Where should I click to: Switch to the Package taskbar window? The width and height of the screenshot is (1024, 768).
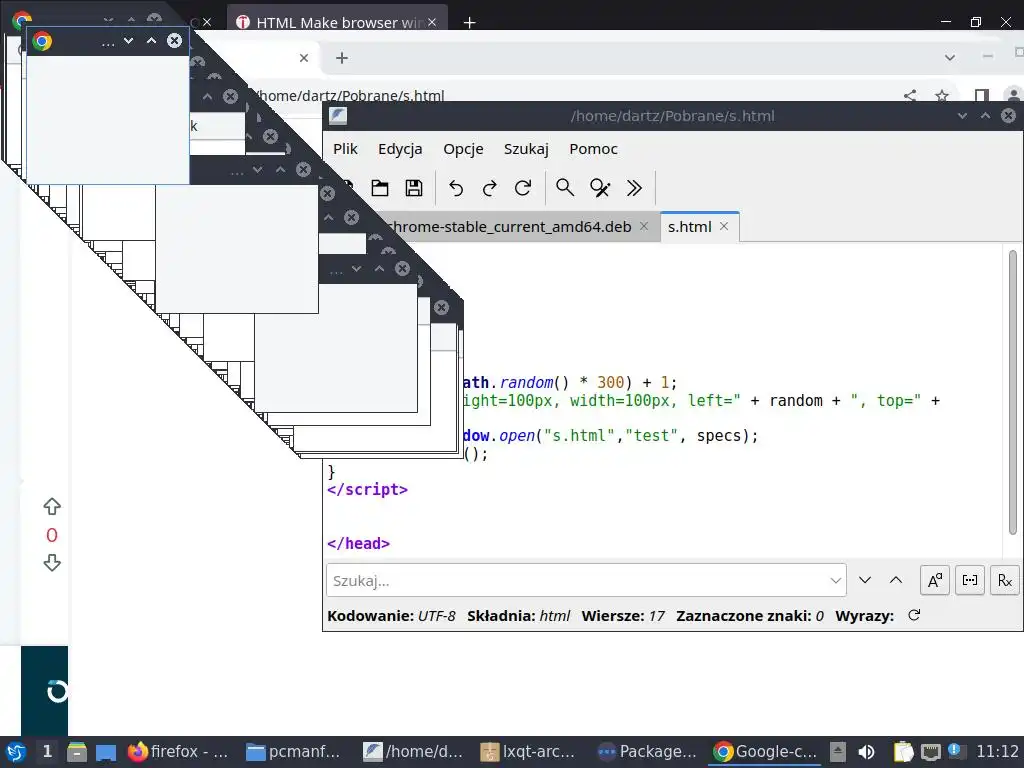647,752
